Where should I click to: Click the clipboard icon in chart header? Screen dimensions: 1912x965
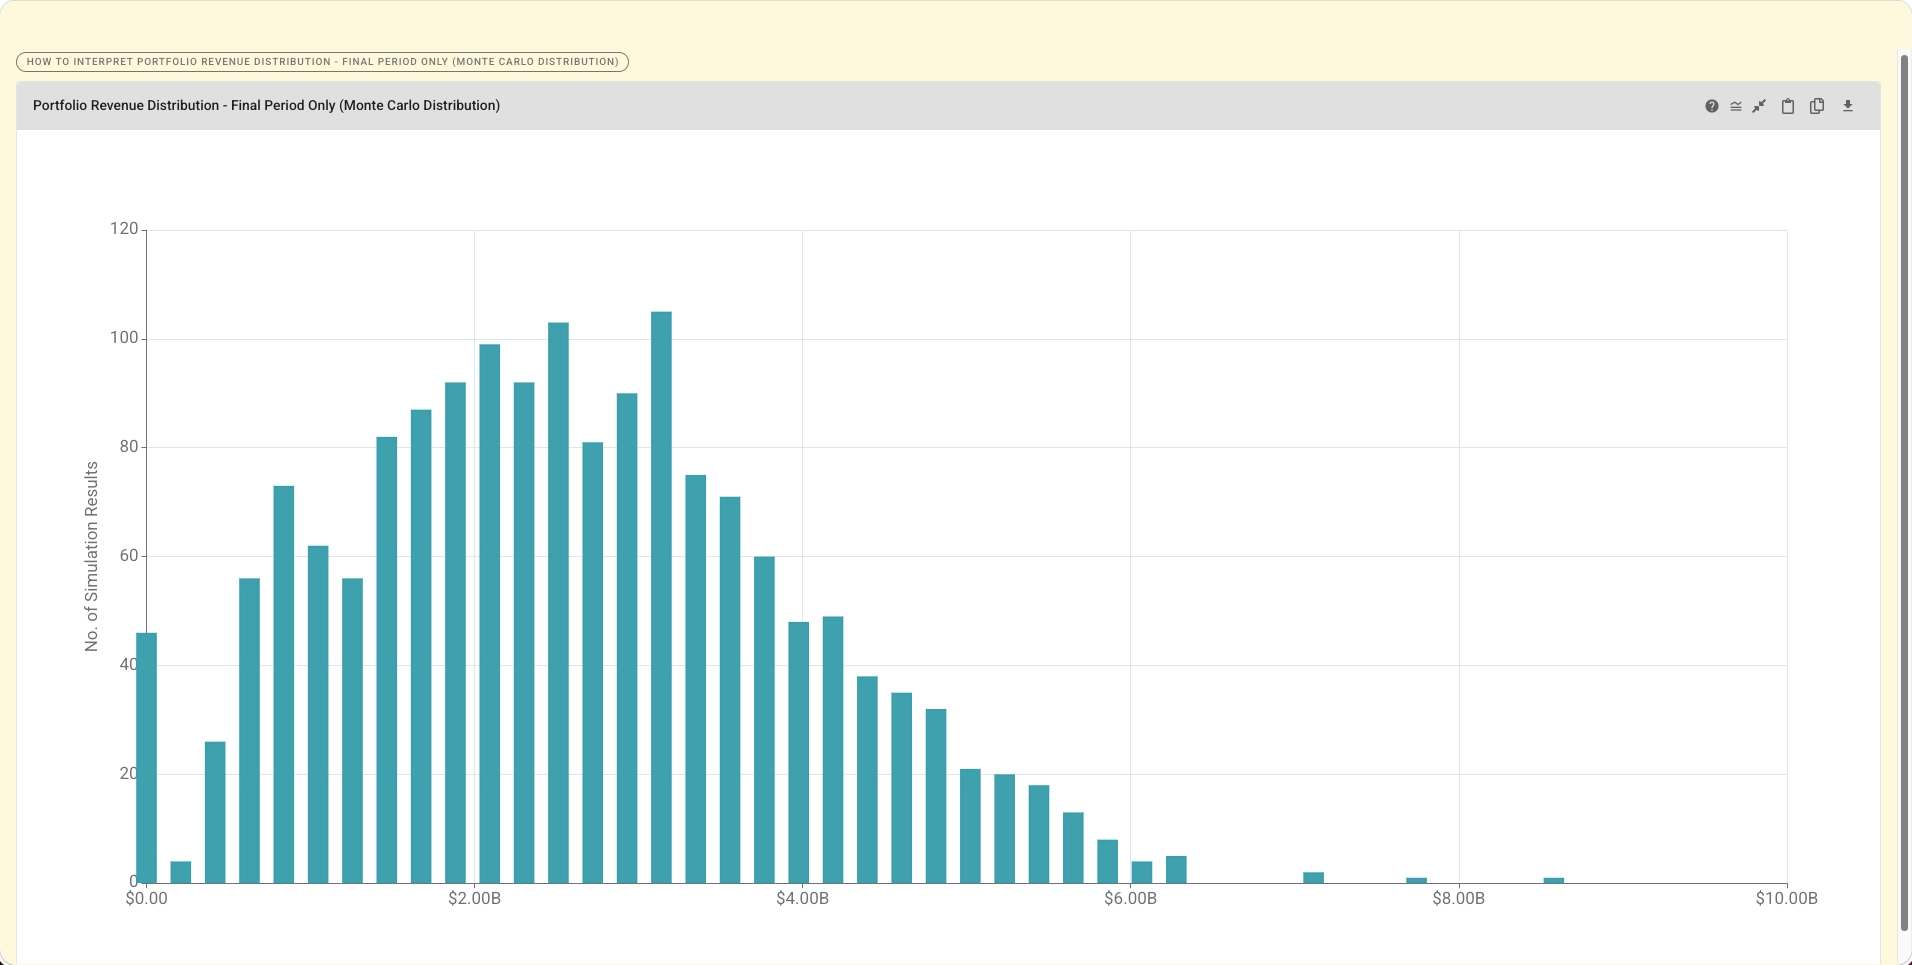point(1788,106)
